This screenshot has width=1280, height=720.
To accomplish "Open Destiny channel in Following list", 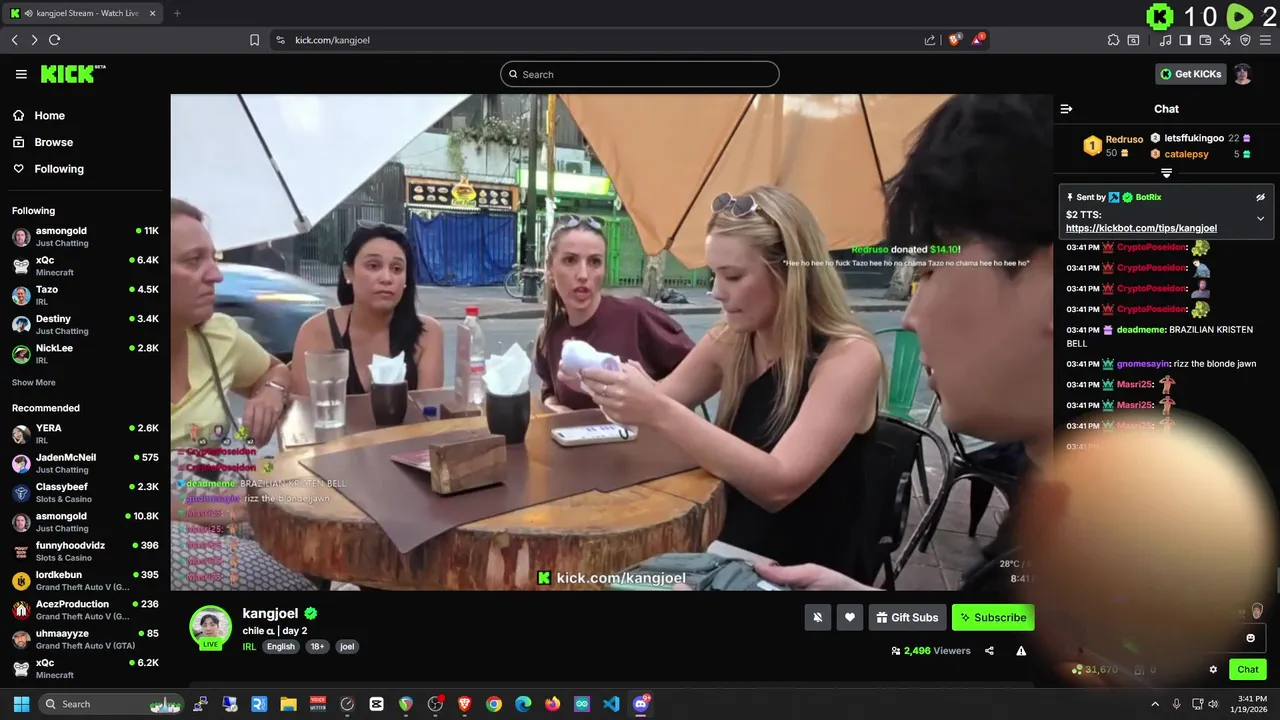I will coord(85,324).
